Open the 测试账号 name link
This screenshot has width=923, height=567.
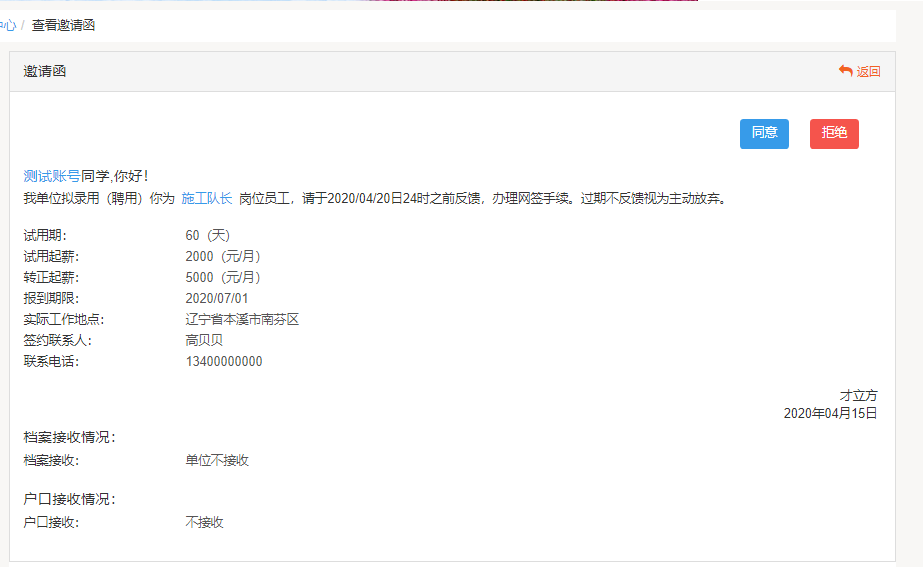52,176
